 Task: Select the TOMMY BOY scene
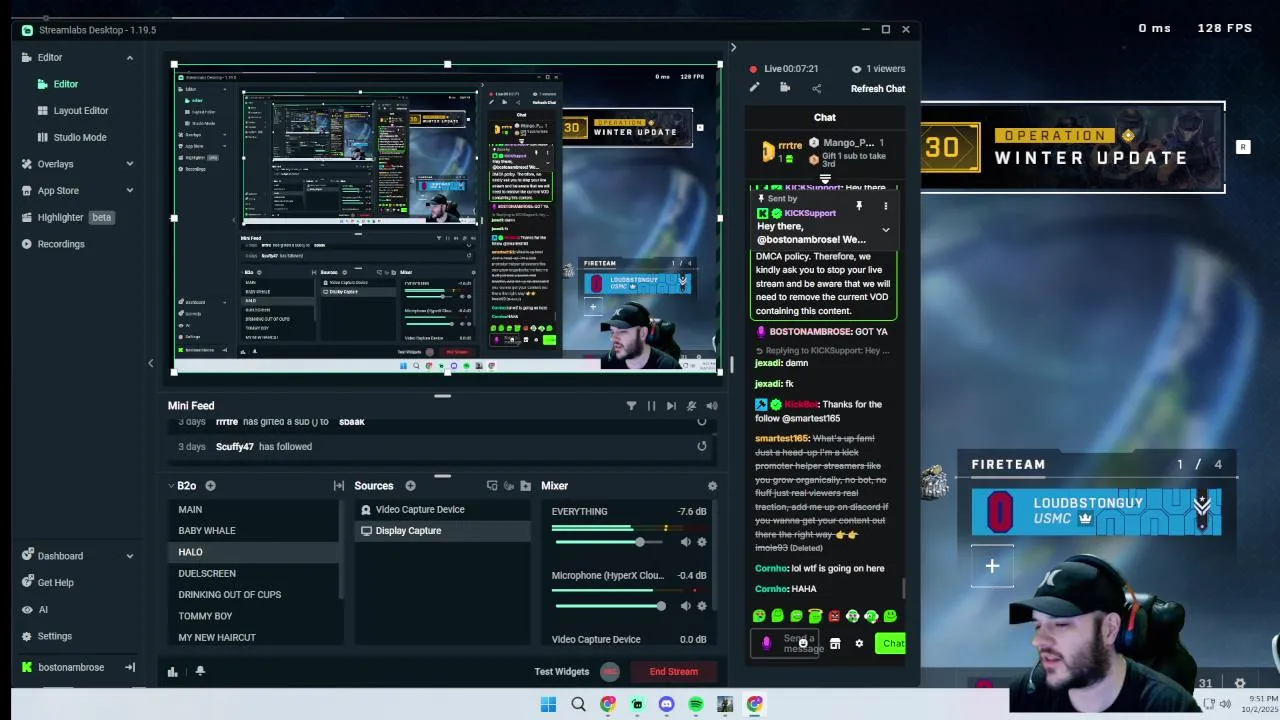pos(255,616)
